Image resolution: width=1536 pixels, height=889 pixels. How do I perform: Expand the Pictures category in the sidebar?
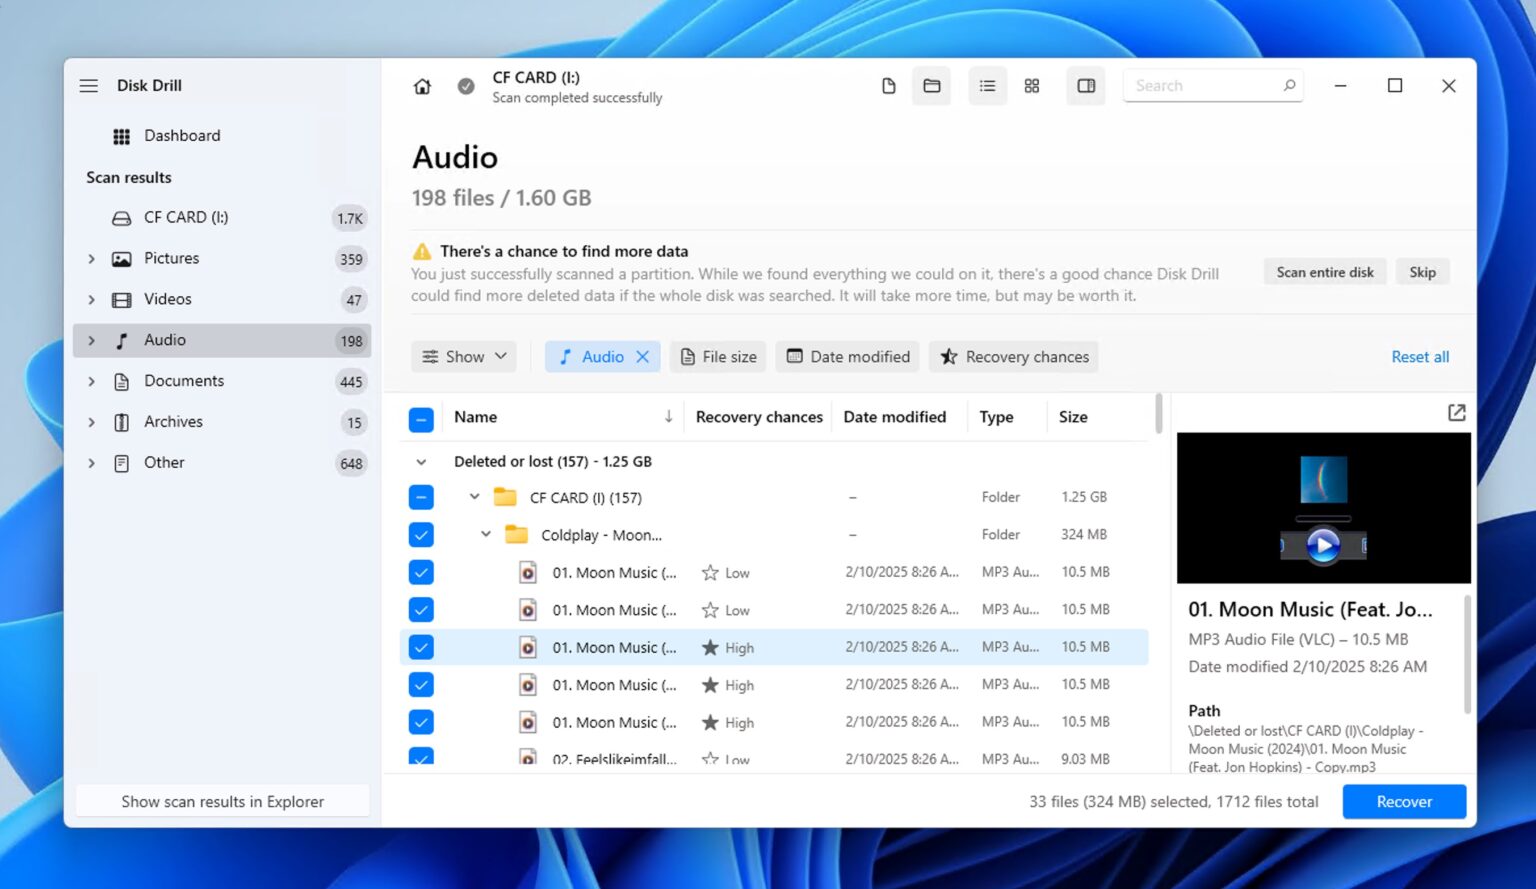(91, 258)
